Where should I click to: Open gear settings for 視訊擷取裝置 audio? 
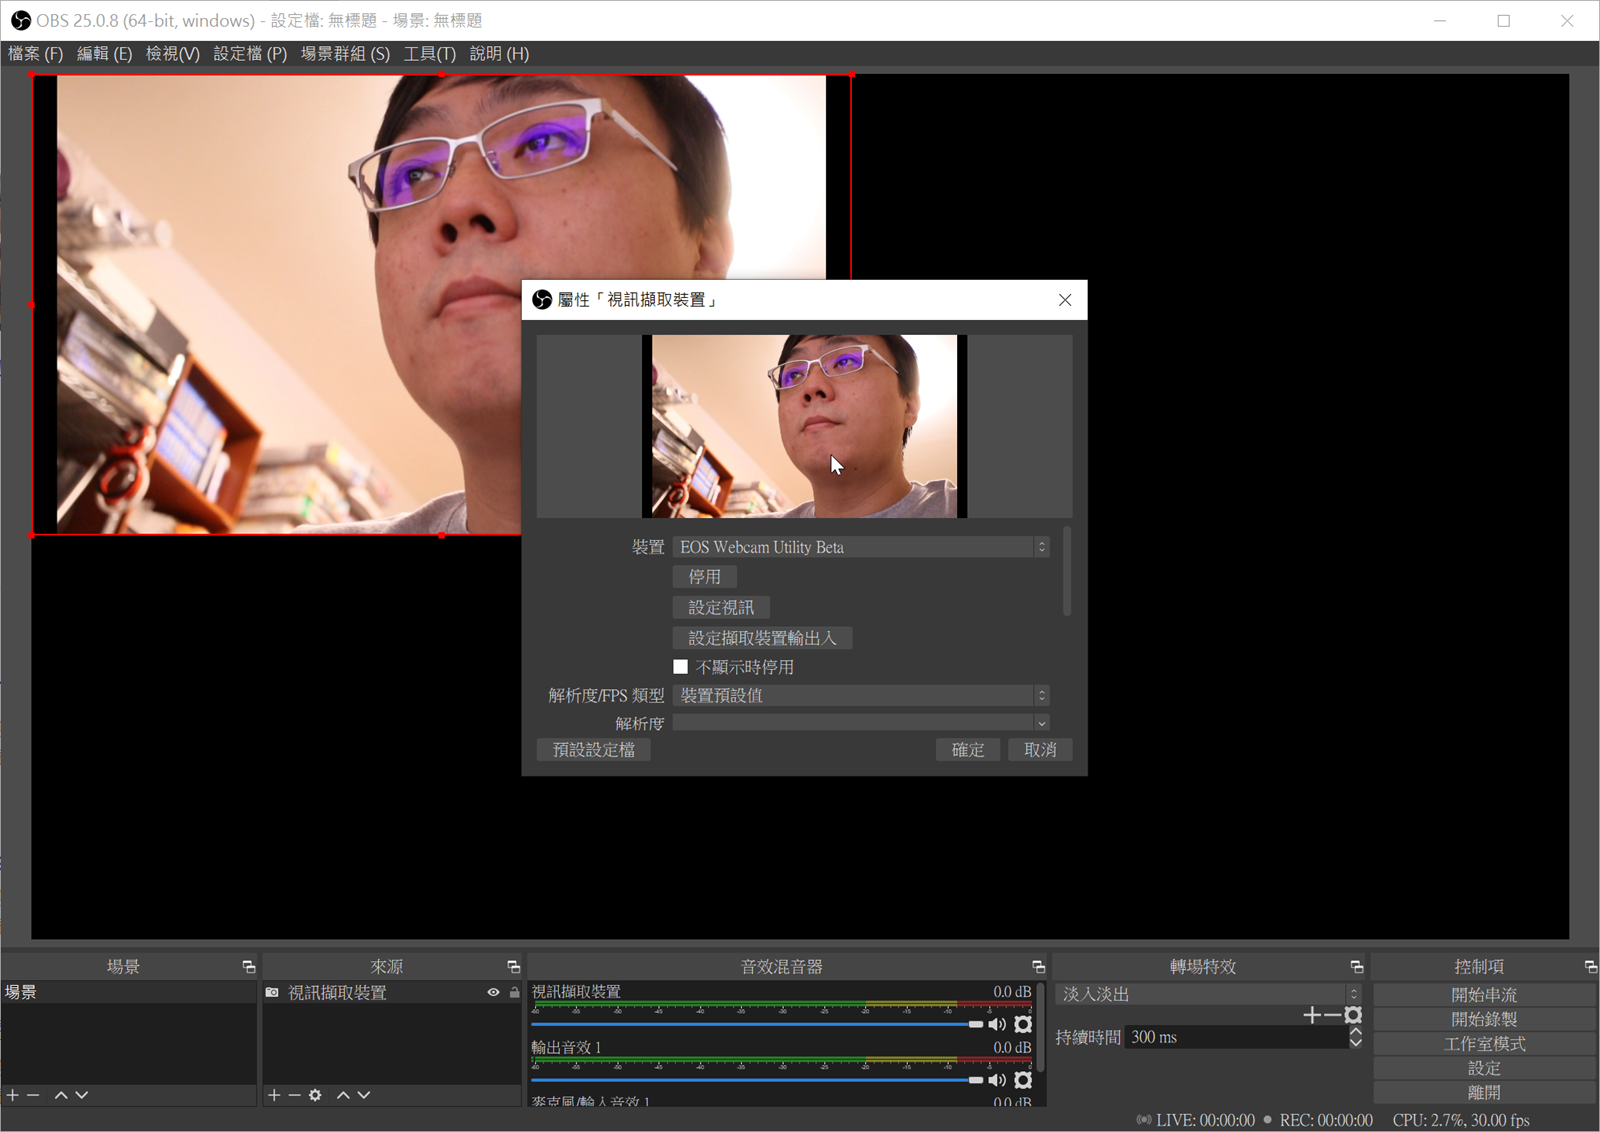(1023, 1024)
